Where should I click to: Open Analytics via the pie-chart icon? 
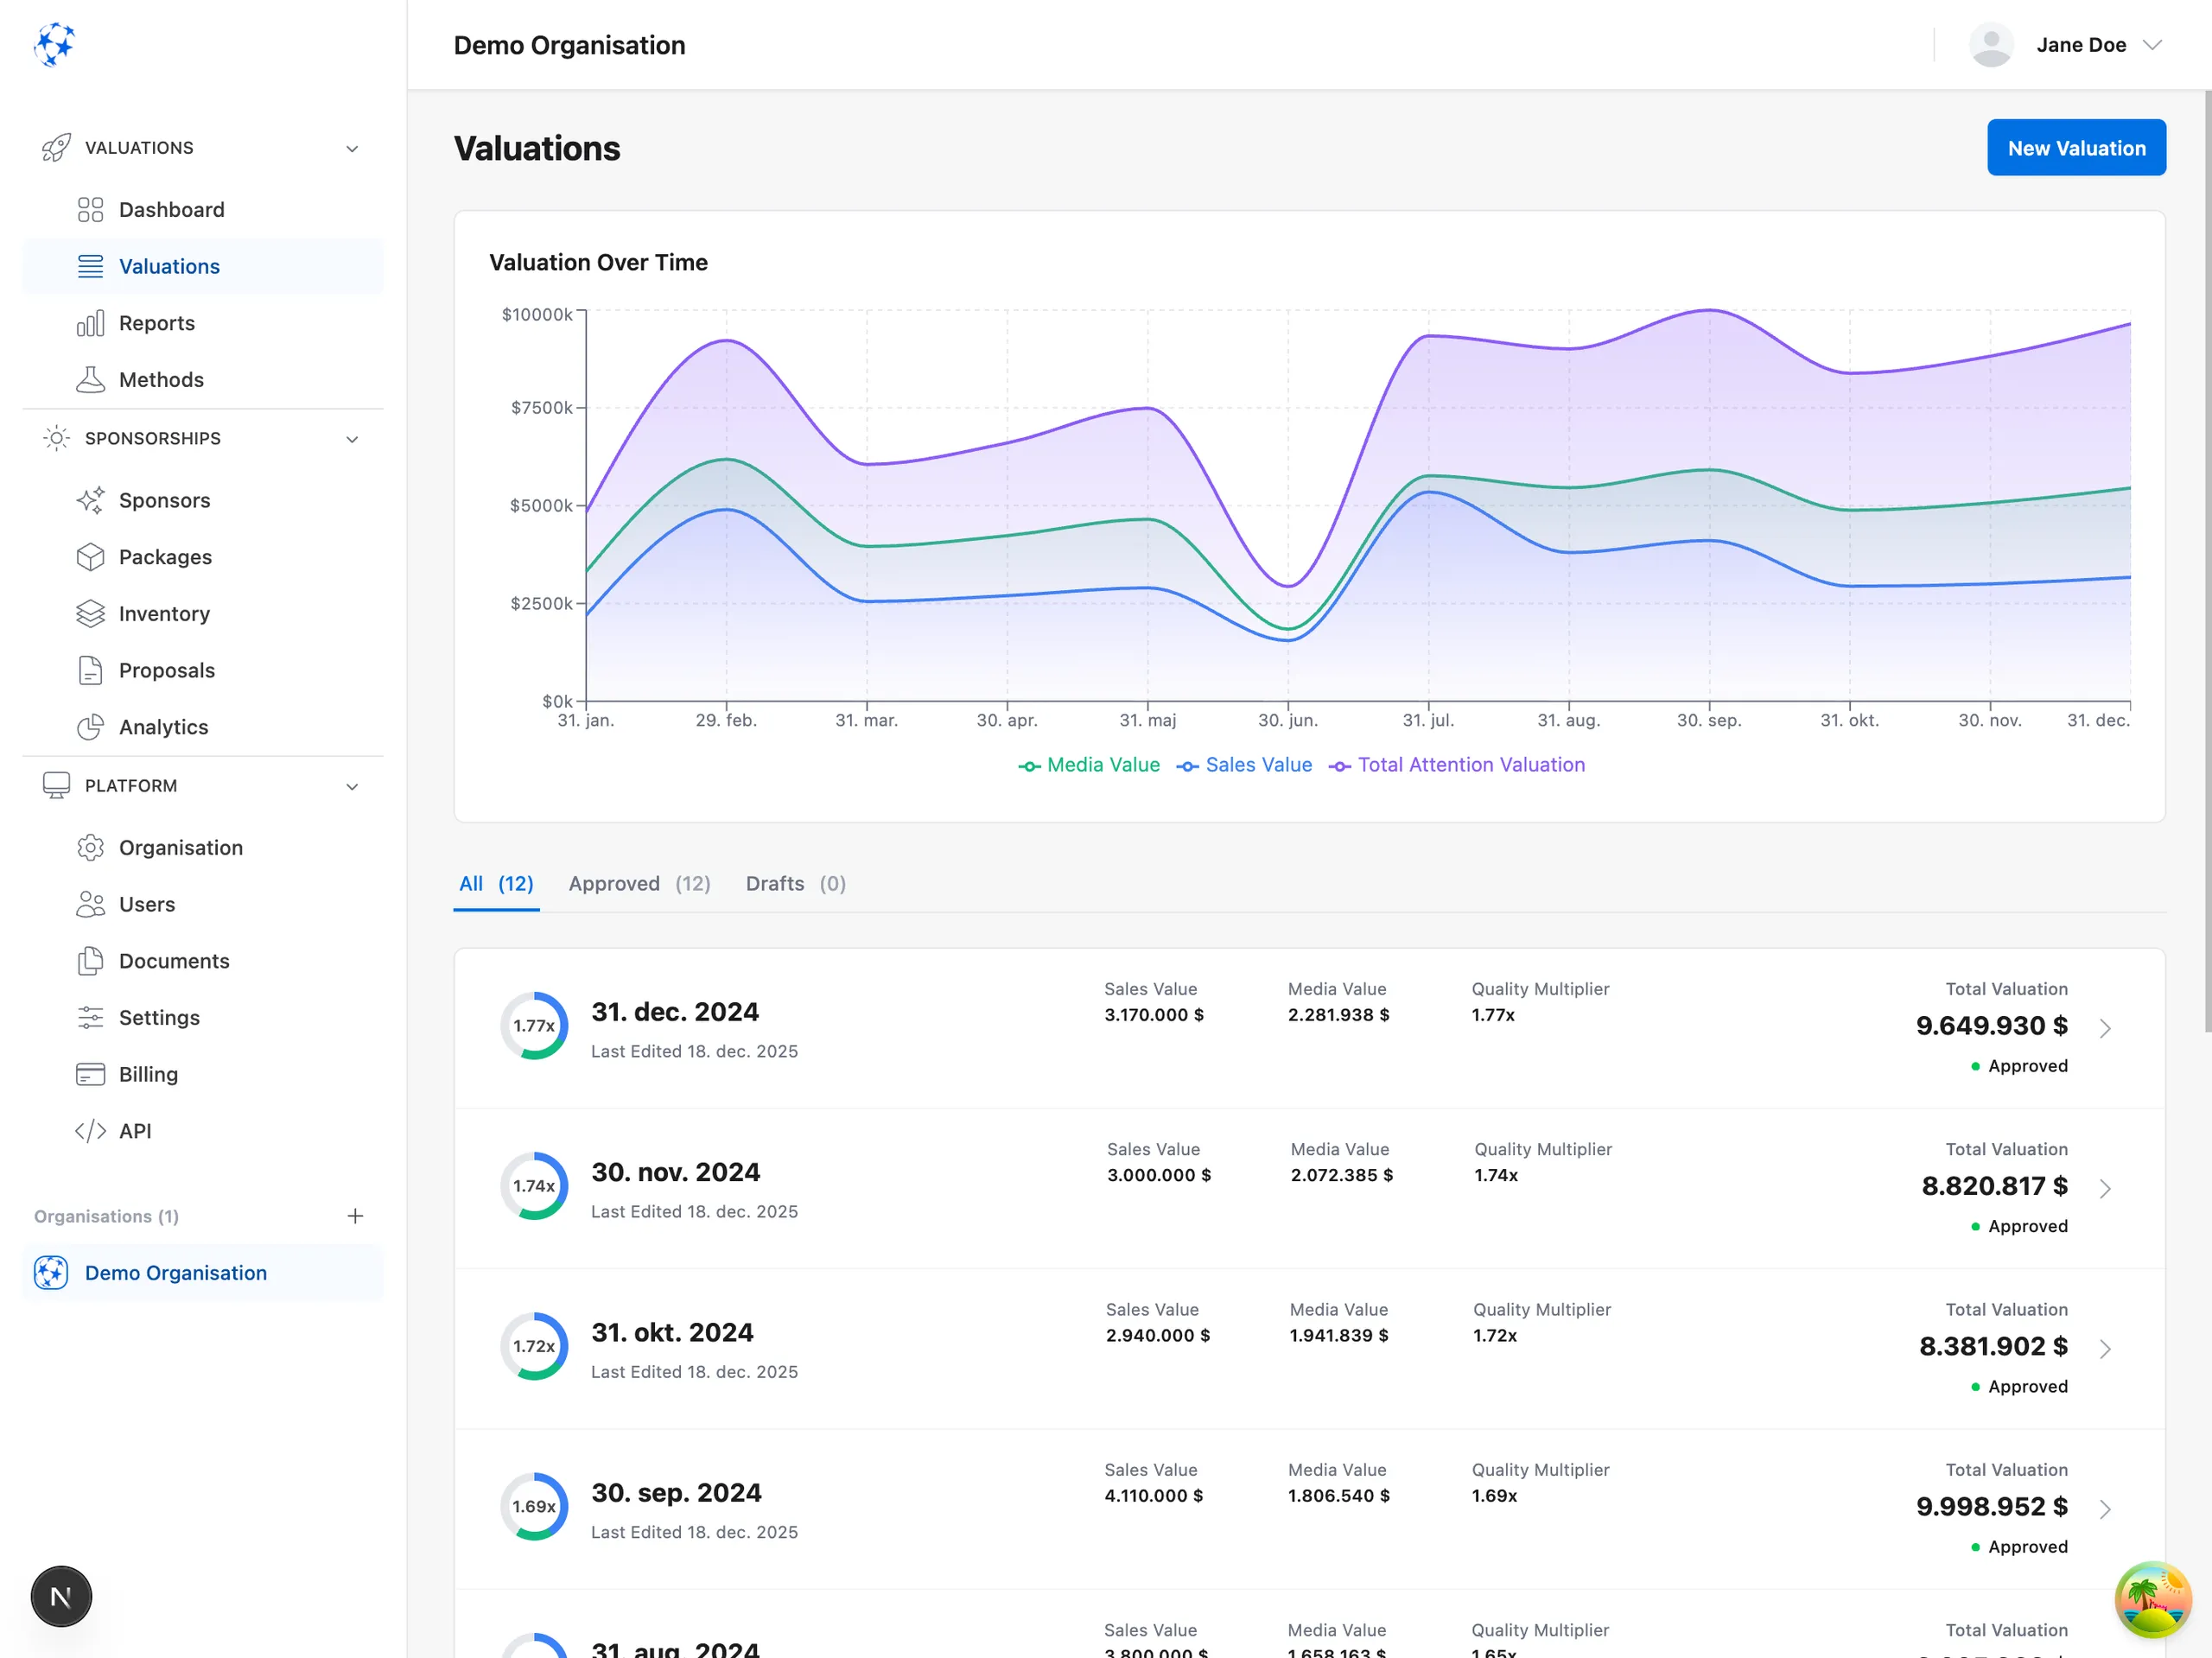90,726
